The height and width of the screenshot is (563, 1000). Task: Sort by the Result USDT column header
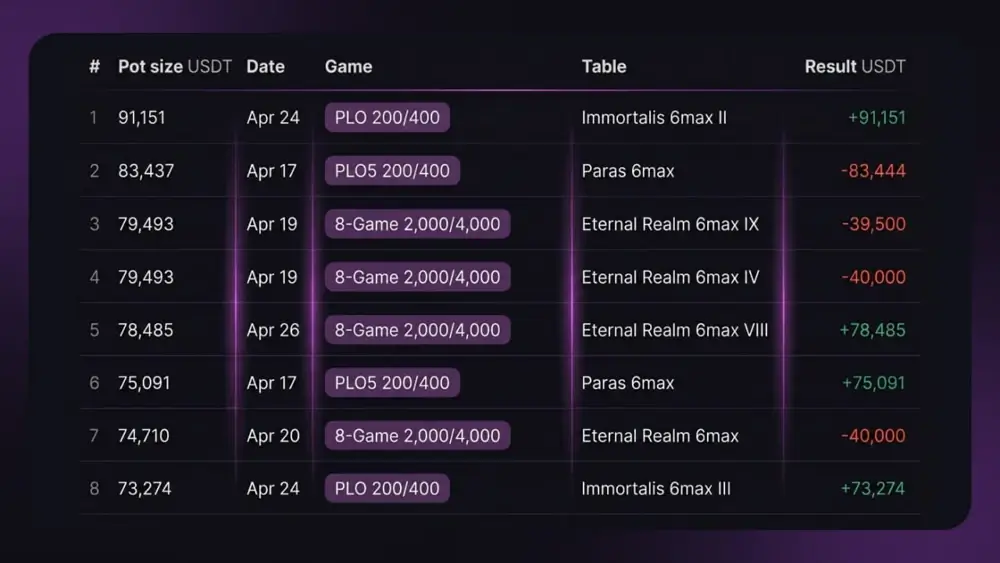pyautogui.click(x=855, y=66)
